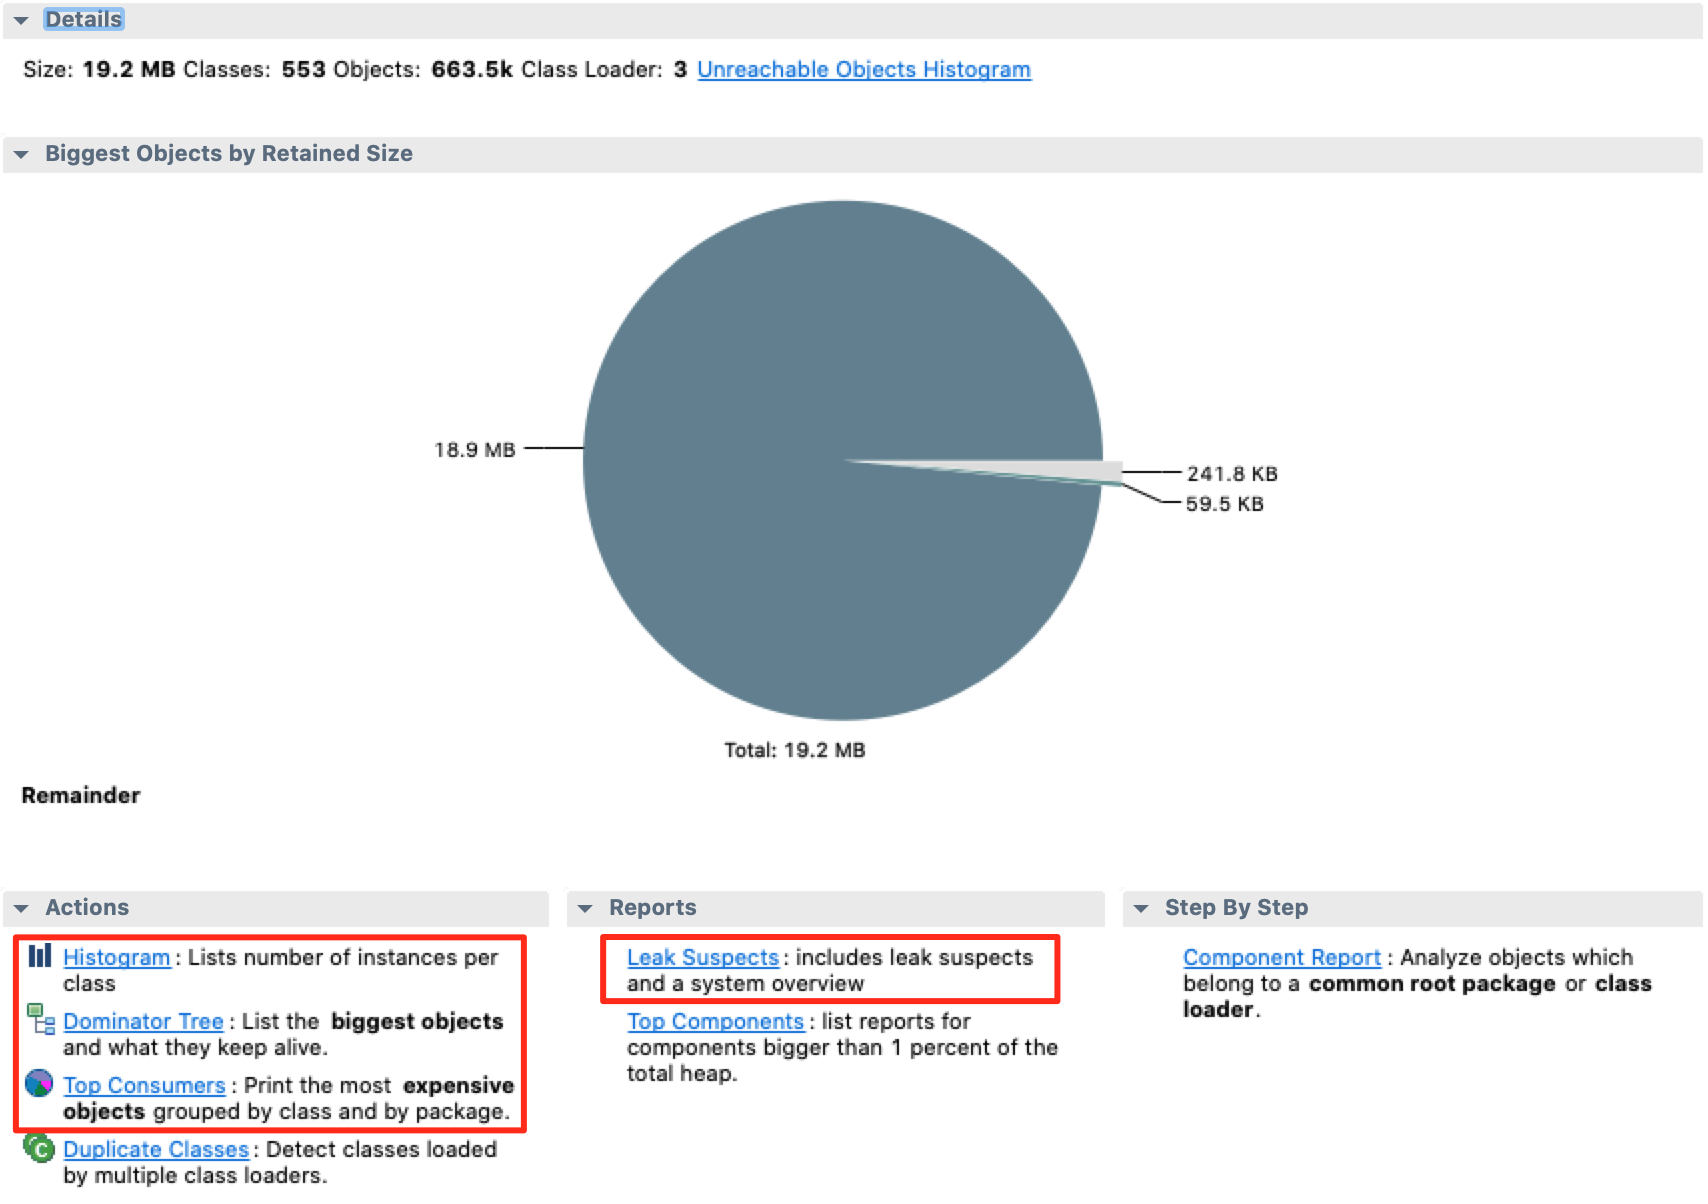Open the Leak Suspects report
Image resolution: width=1708 pixels, height=1204 pixels.
click(703, 957)
